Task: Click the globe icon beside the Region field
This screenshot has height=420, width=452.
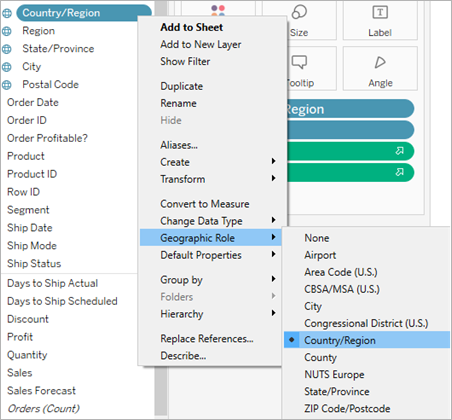Action: pyautogui.click(x=7, y=31)
